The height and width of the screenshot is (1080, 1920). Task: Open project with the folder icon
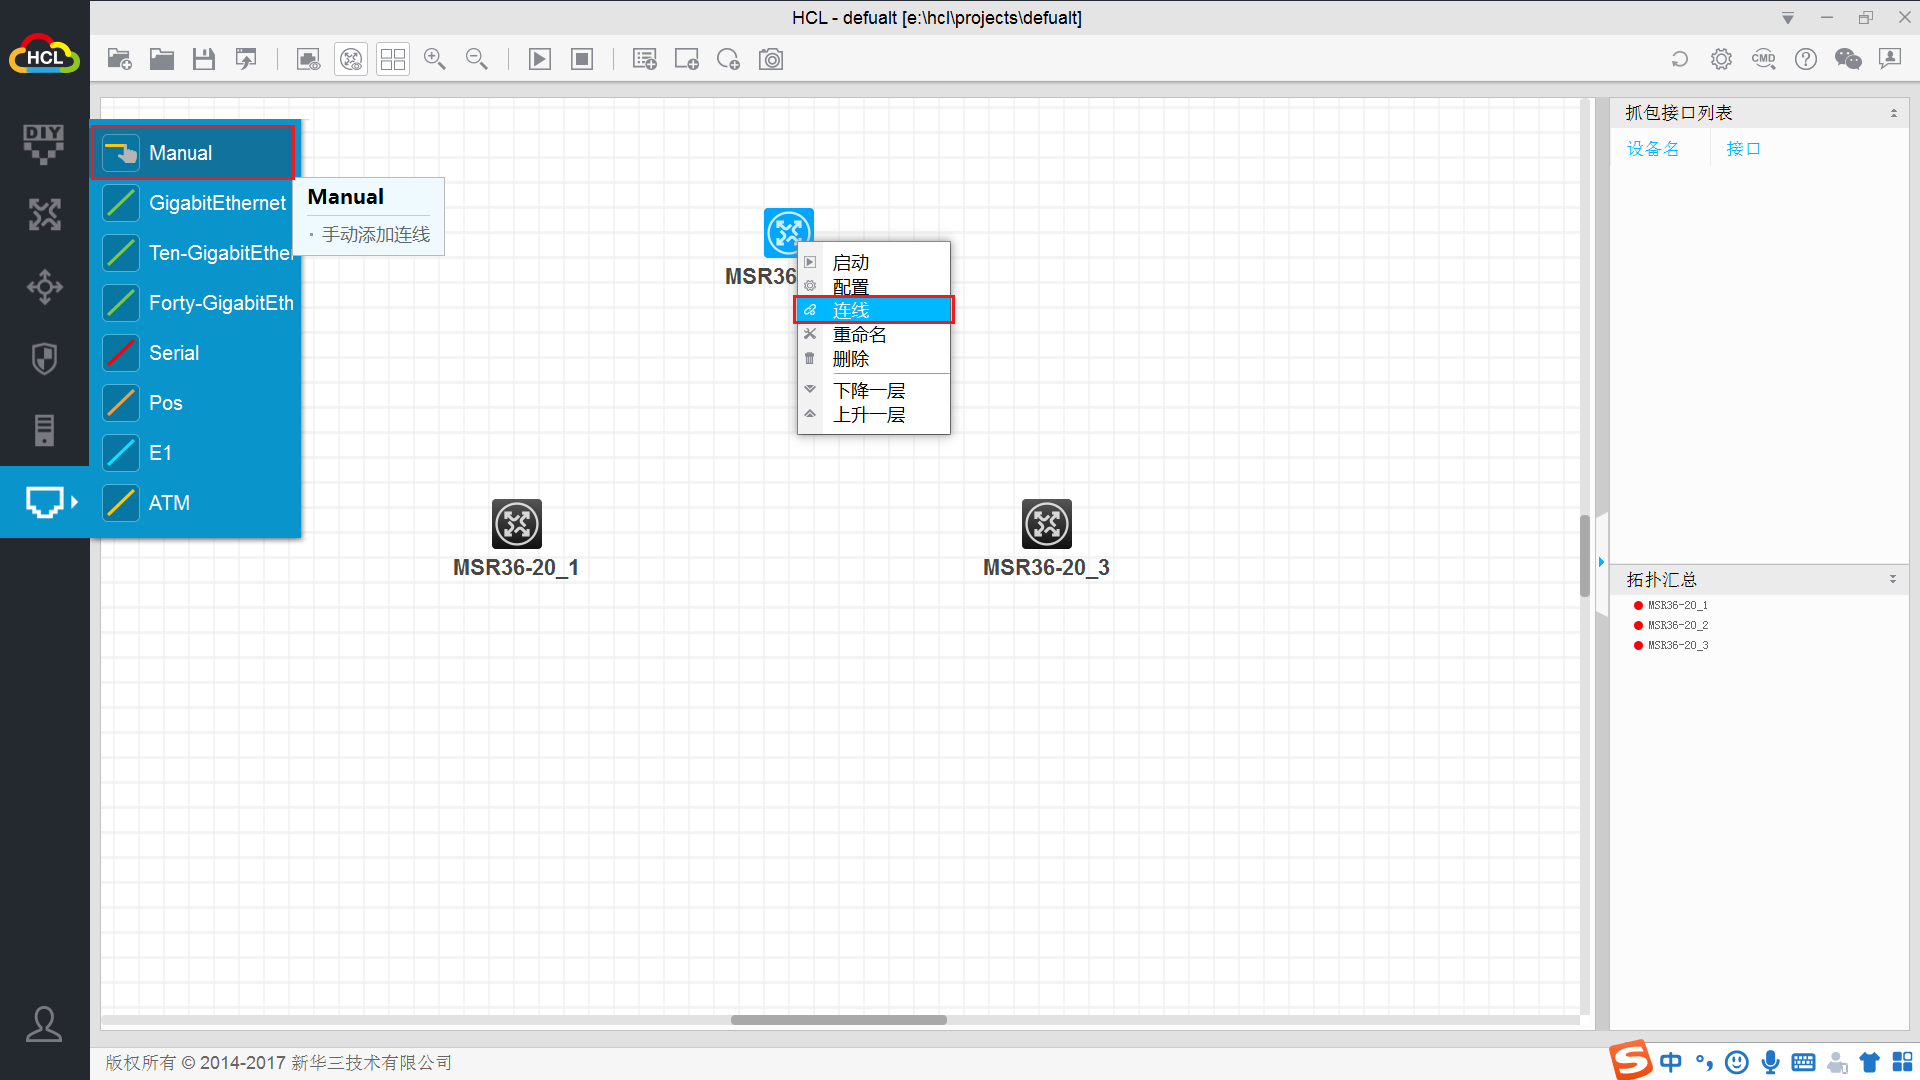pos(162,59)
